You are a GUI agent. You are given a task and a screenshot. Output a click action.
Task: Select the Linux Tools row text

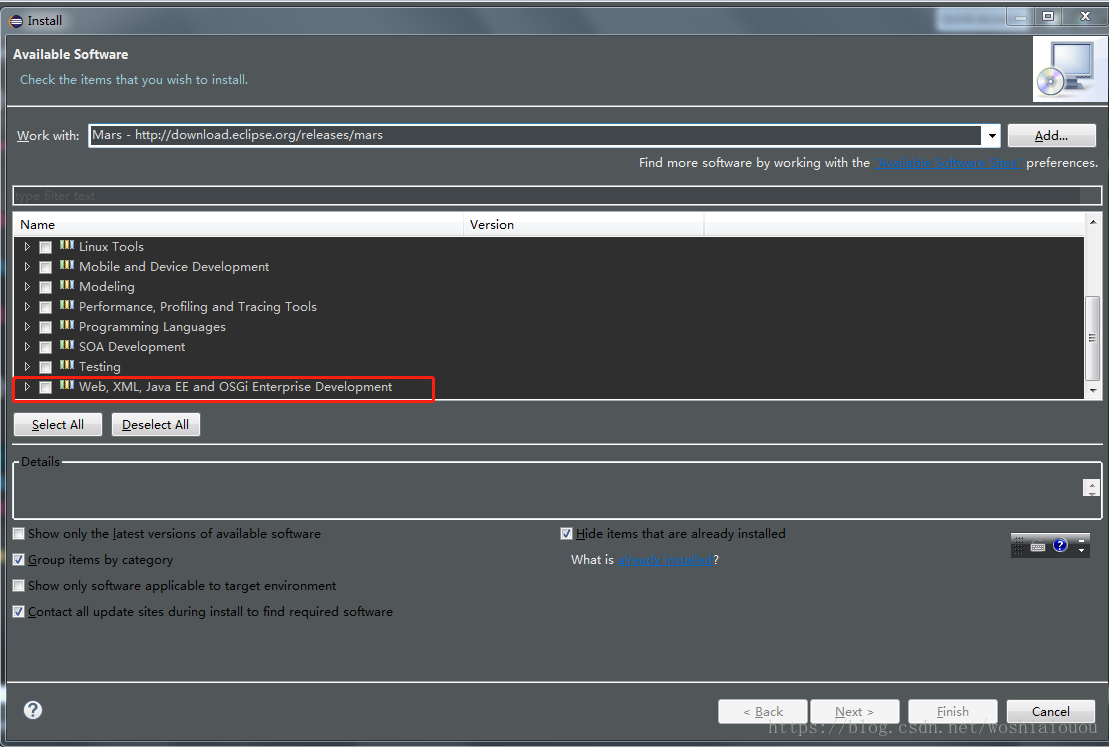(x=111, y=246)
